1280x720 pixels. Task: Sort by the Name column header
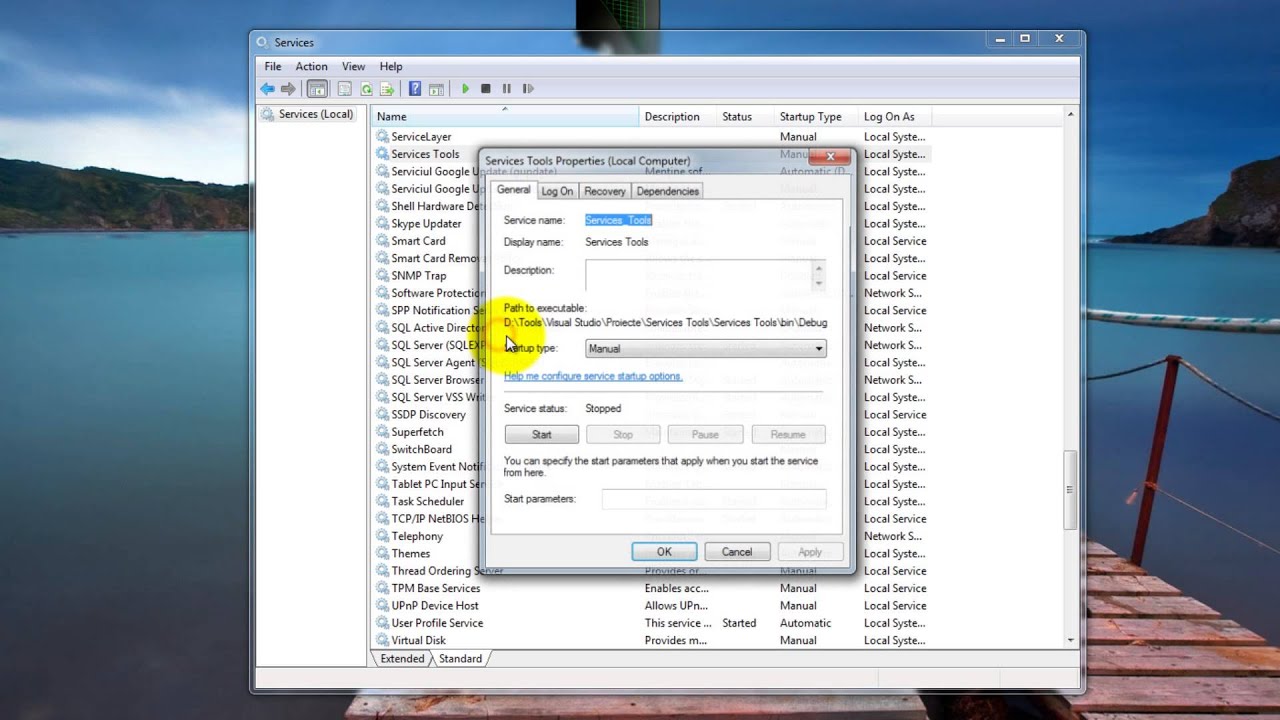point(504,117)
